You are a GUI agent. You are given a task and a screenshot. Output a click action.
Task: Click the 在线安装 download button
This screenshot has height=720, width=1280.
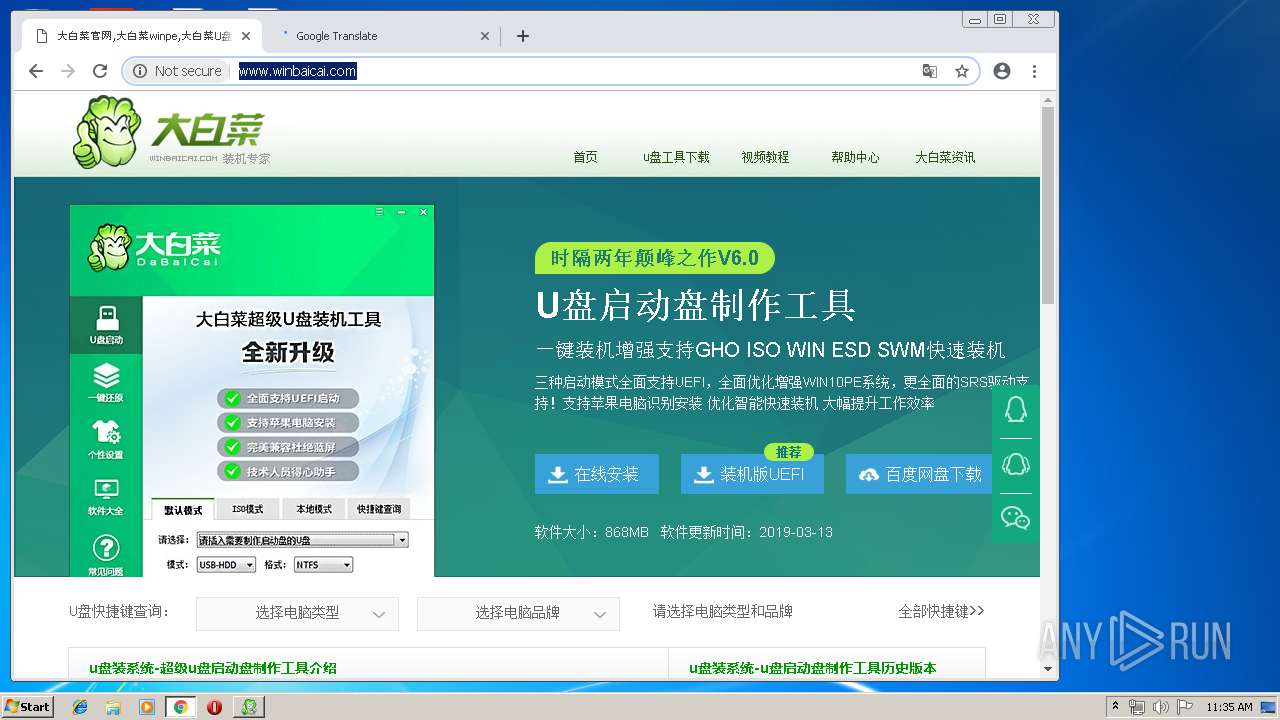[x=596, y=474]
